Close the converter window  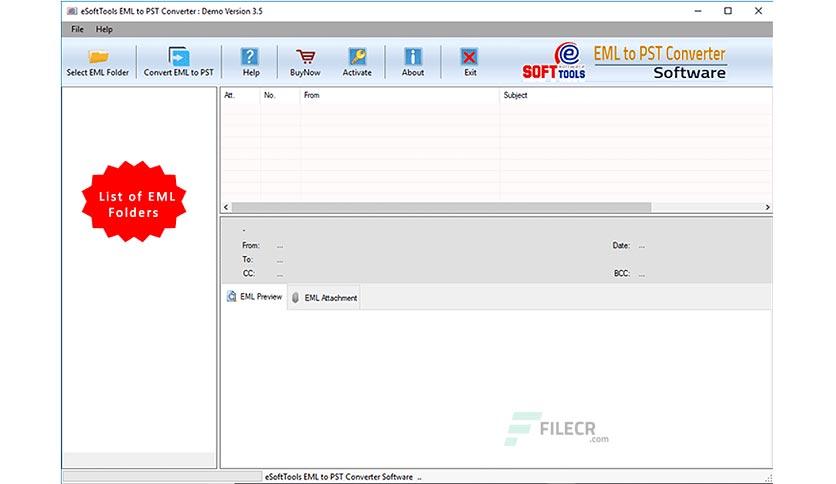pos(758,11)
